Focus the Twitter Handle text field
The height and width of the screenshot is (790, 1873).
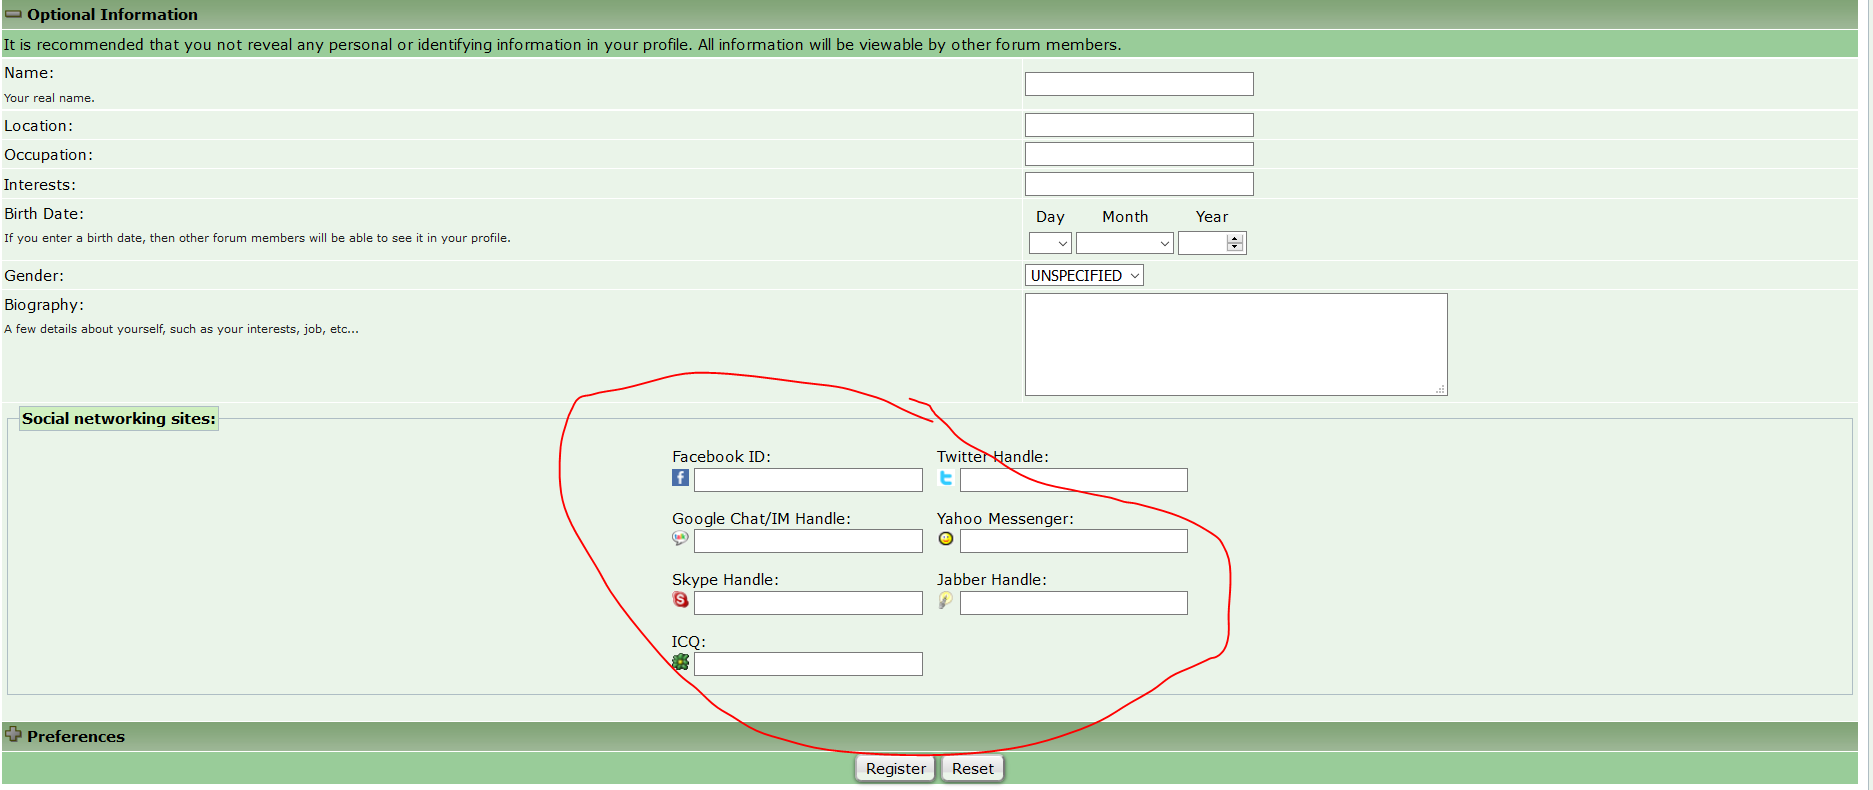pyautogui.click(x=1073, y=480)
